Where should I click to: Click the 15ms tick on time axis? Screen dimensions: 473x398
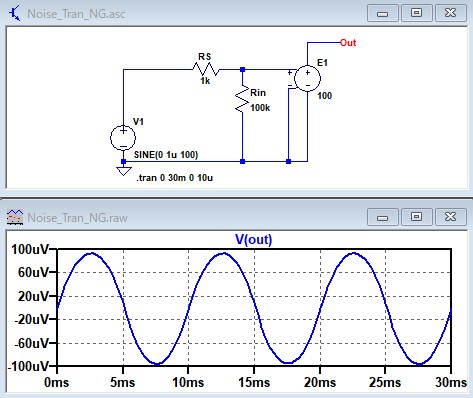pos(254,382)
